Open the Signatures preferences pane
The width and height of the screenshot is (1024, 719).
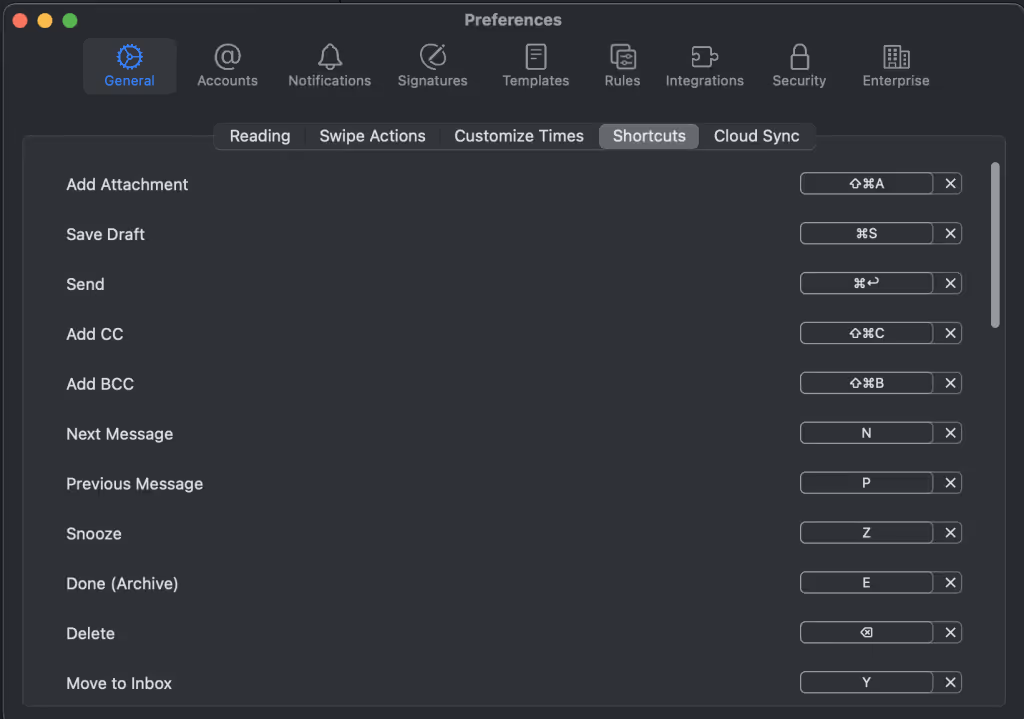pyautogui.click(x=432, y=66)
